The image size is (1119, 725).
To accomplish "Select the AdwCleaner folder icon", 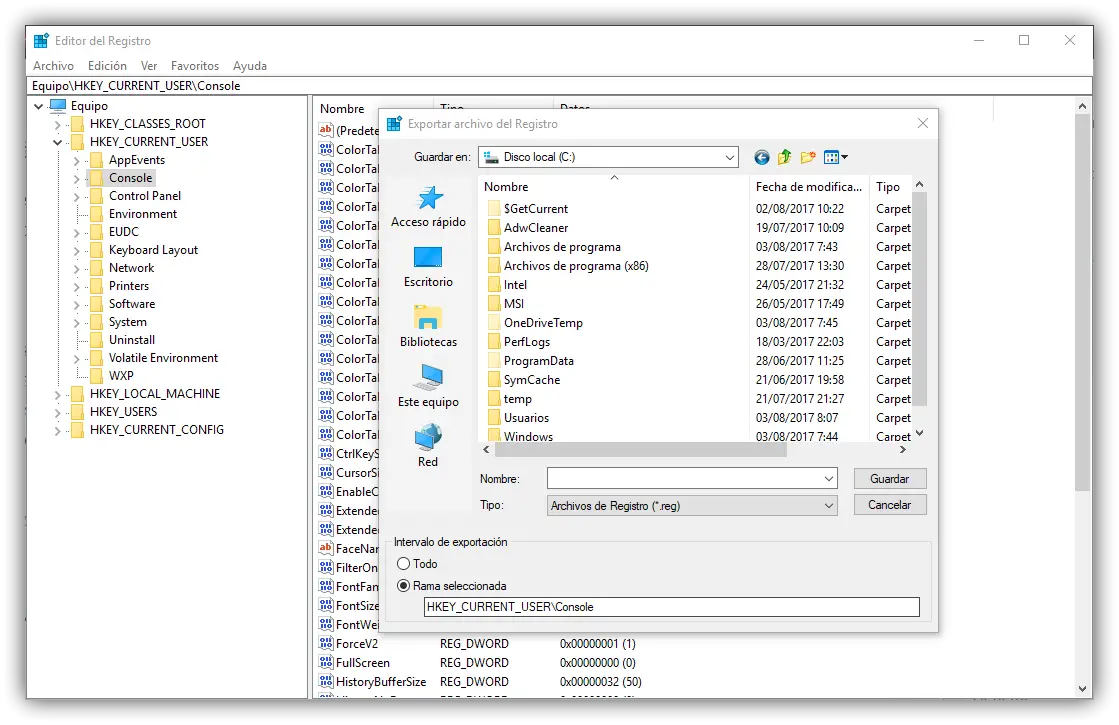I will 494,228.
